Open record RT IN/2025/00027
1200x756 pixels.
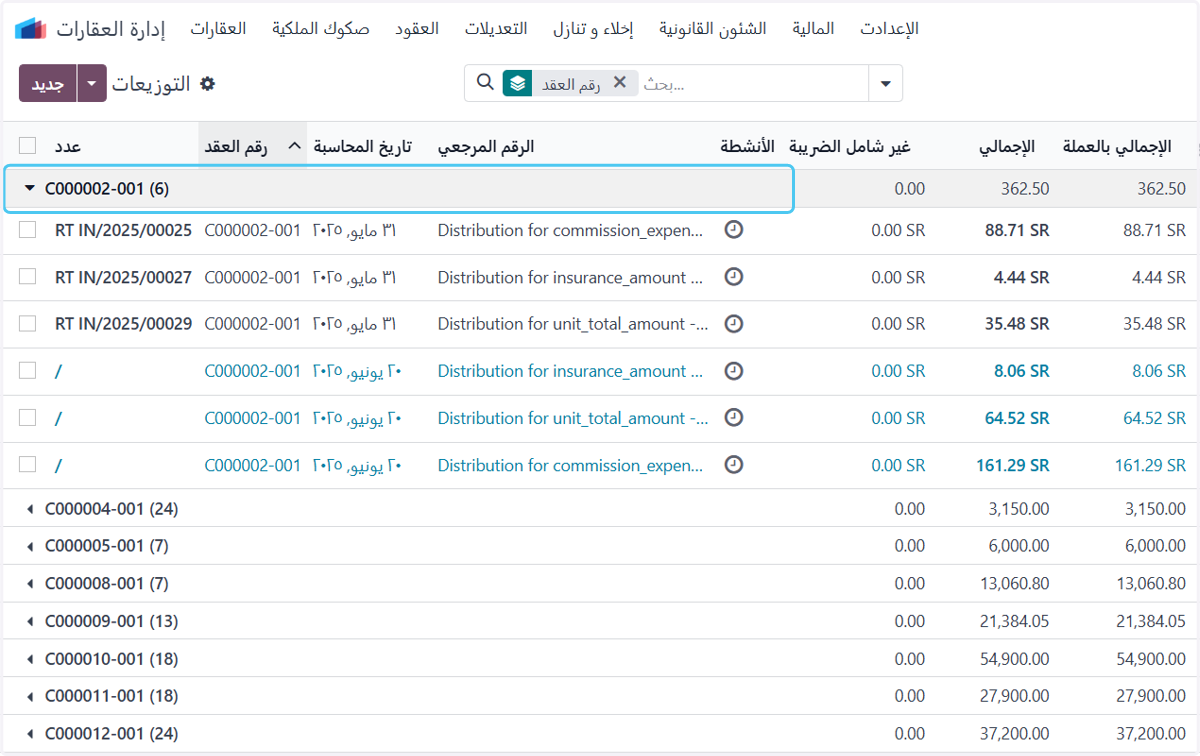click(x=123, y=277)
